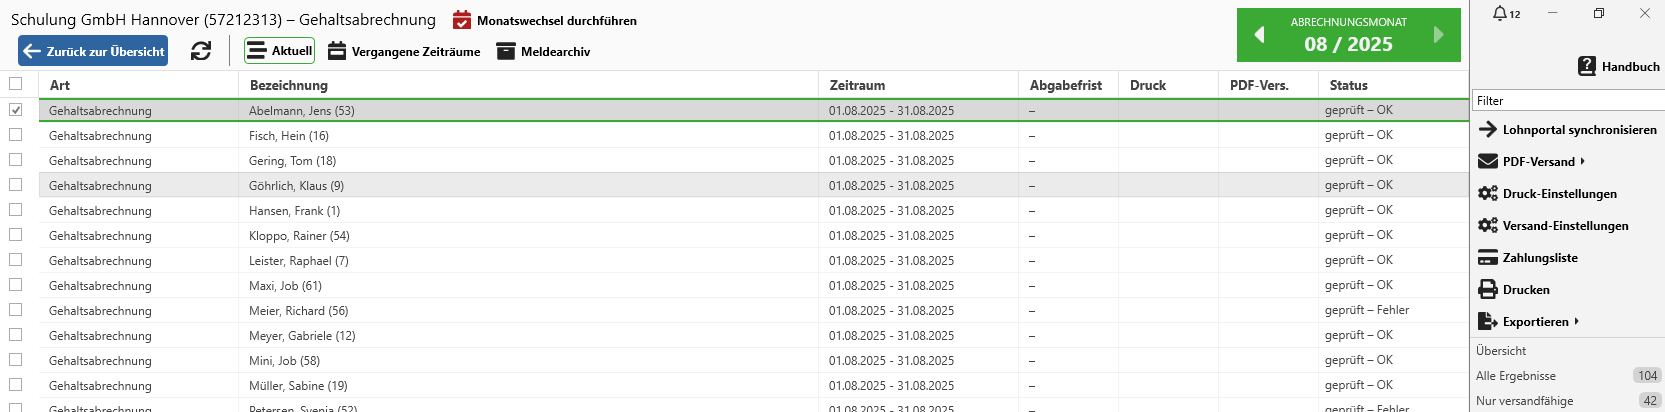Click the refresh arrows icon
This screenshot has height=412, width=1665.
pos(201,51)
